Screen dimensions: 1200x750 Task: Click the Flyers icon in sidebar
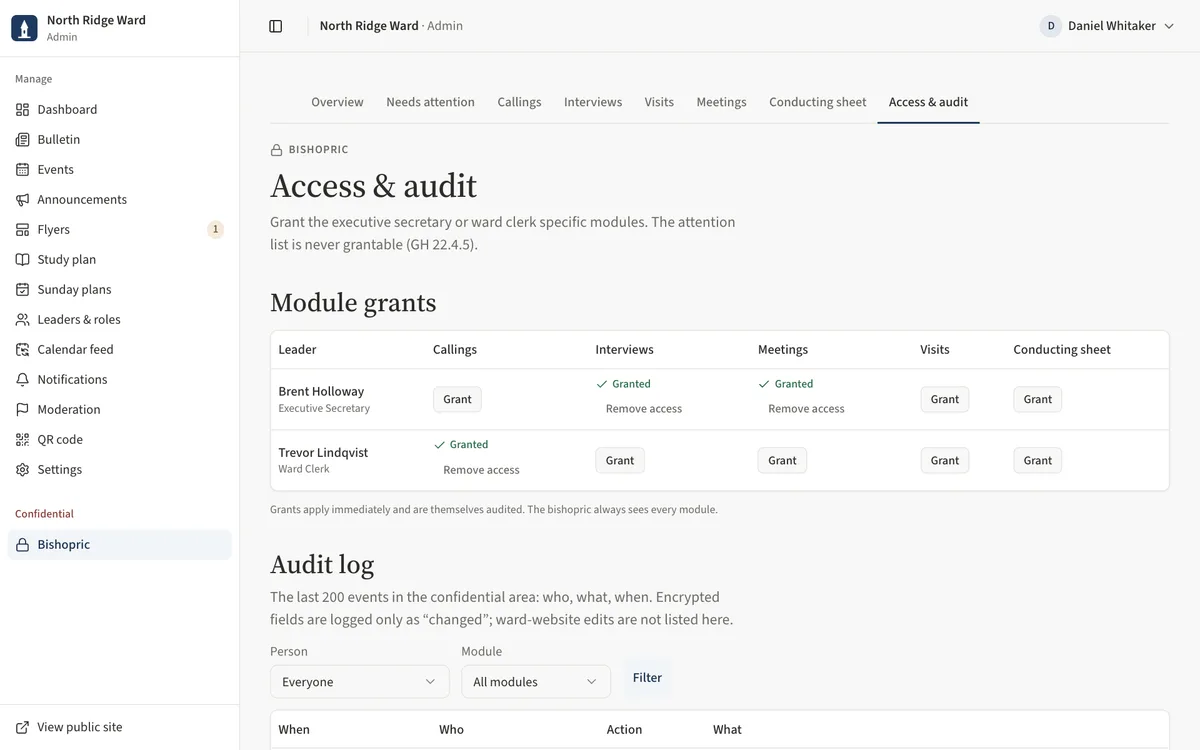coord(22,229)
